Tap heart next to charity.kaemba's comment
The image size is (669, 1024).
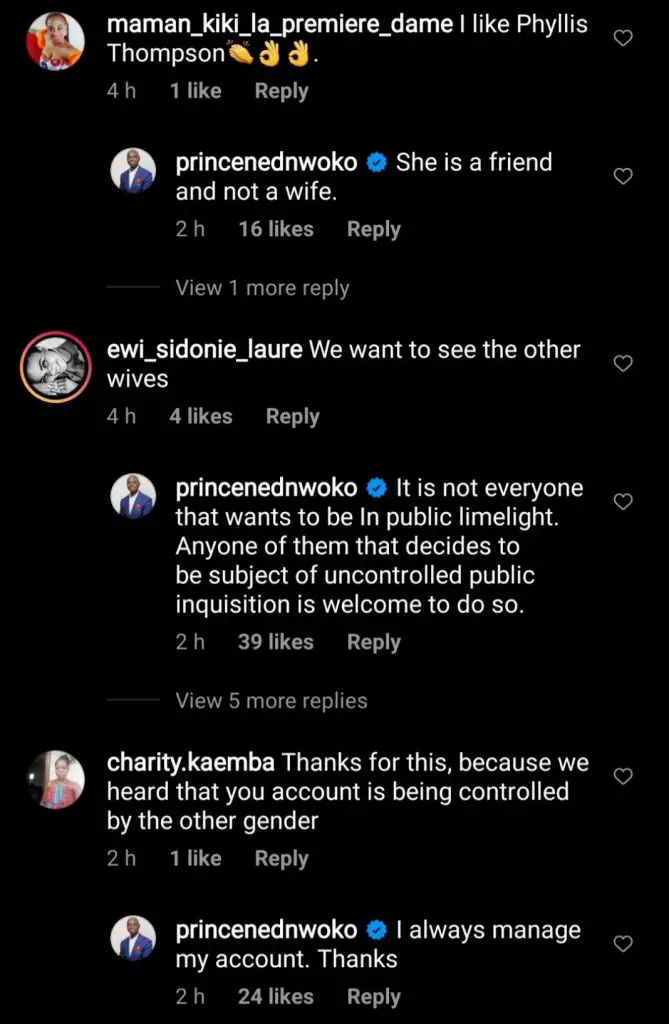pos(623,776)
